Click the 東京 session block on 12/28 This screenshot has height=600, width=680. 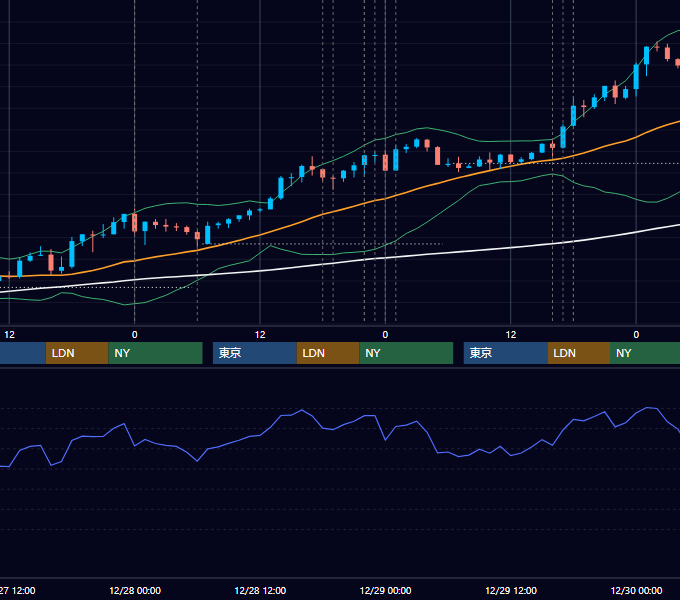tap(255, 353)
